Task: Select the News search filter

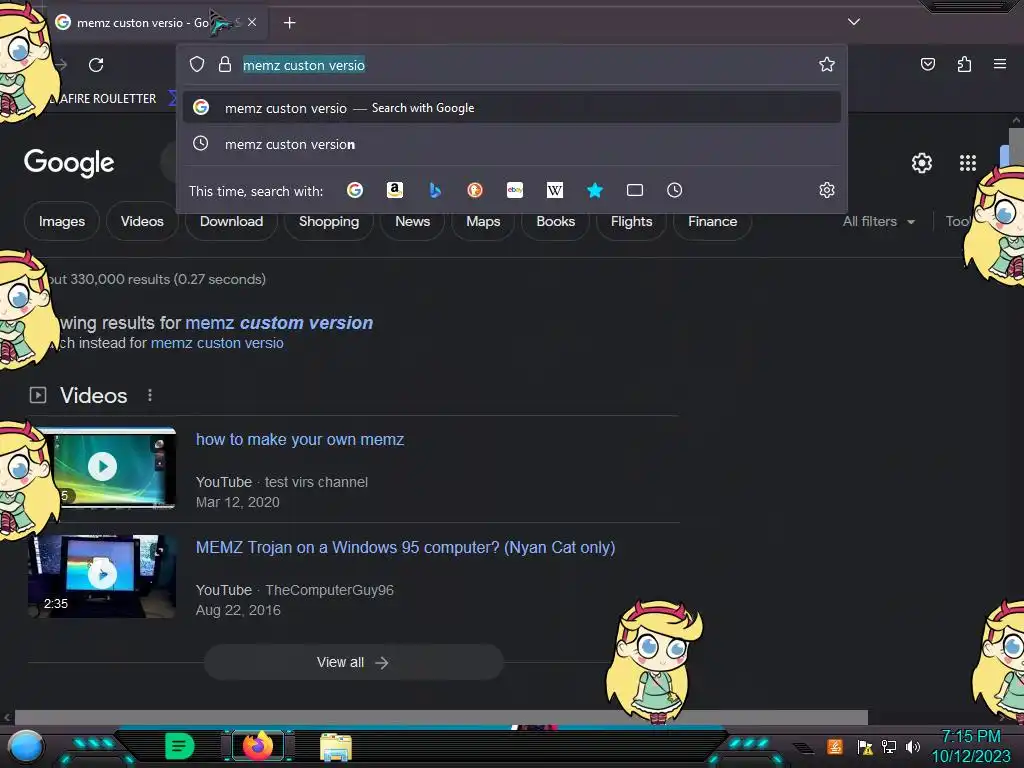Action: tap(412, 221)
